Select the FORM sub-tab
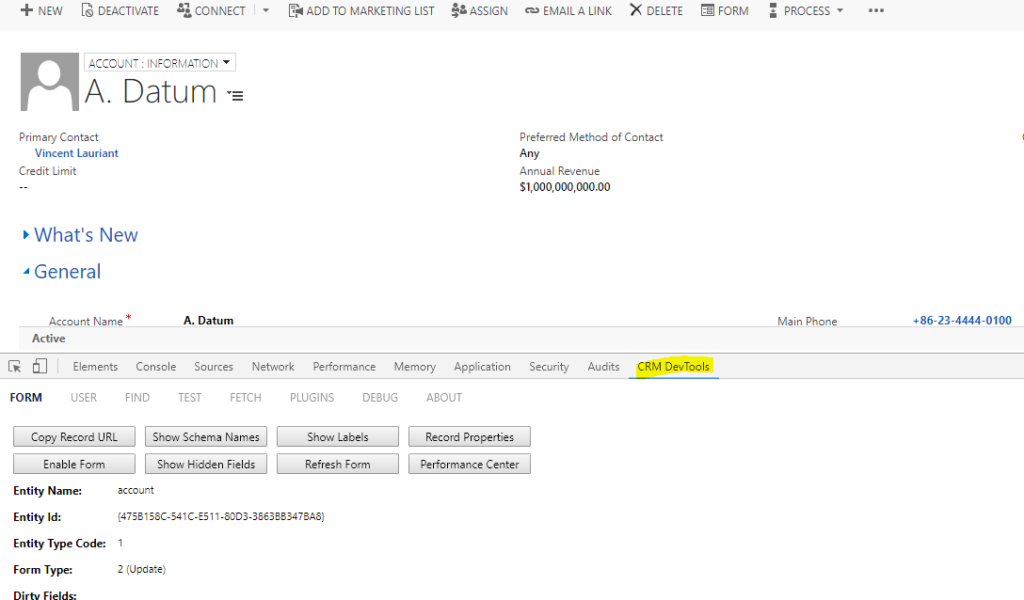Viewport: 1024px width, 600px height. [x=26, y=398]
